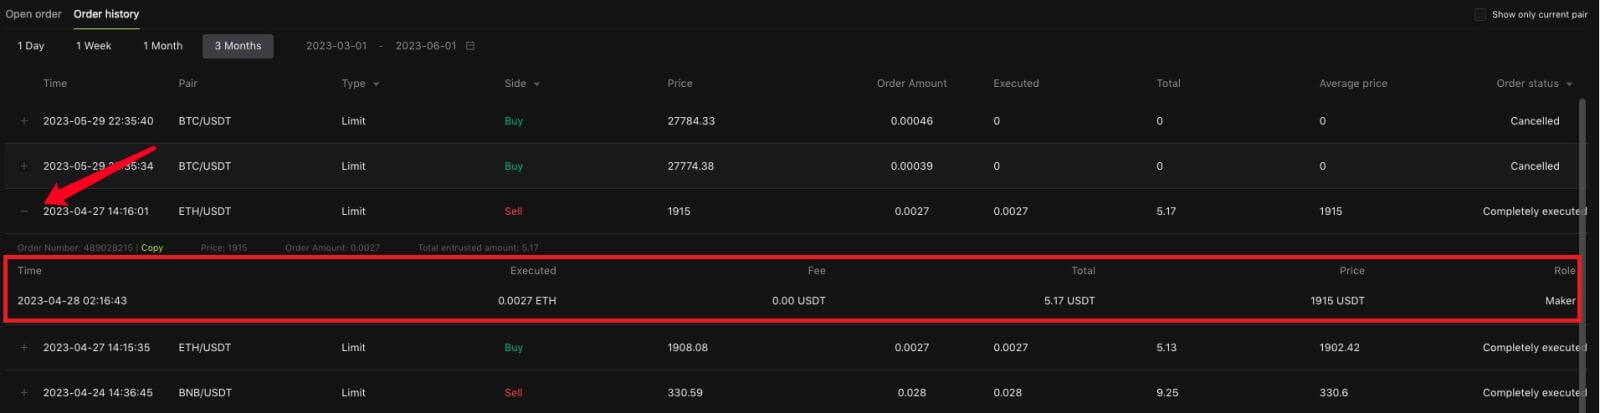
Task: Expand the ETH/USDT buy order row
Action: pyautogui.click(x=24, y=348)
